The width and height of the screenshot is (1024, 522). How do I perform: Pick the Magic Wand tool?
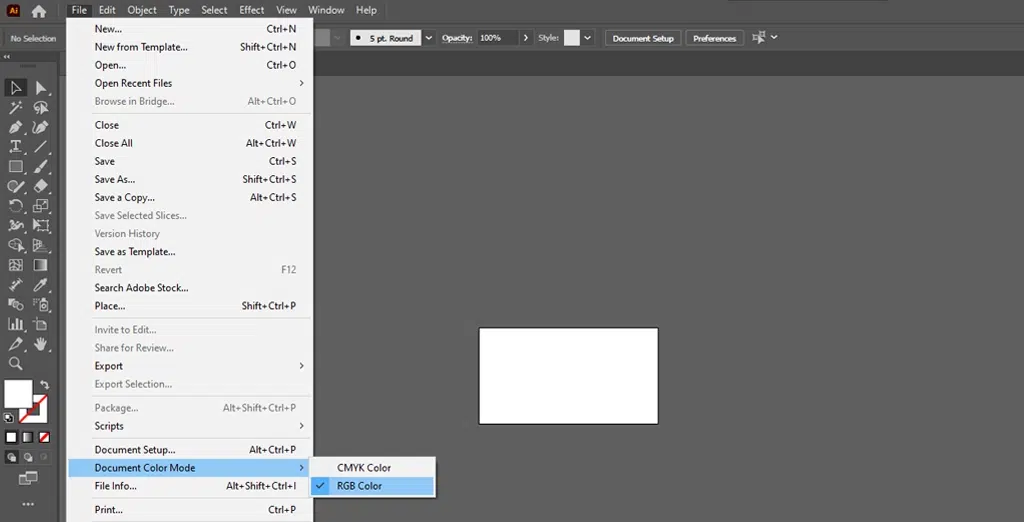coord(16,108)
